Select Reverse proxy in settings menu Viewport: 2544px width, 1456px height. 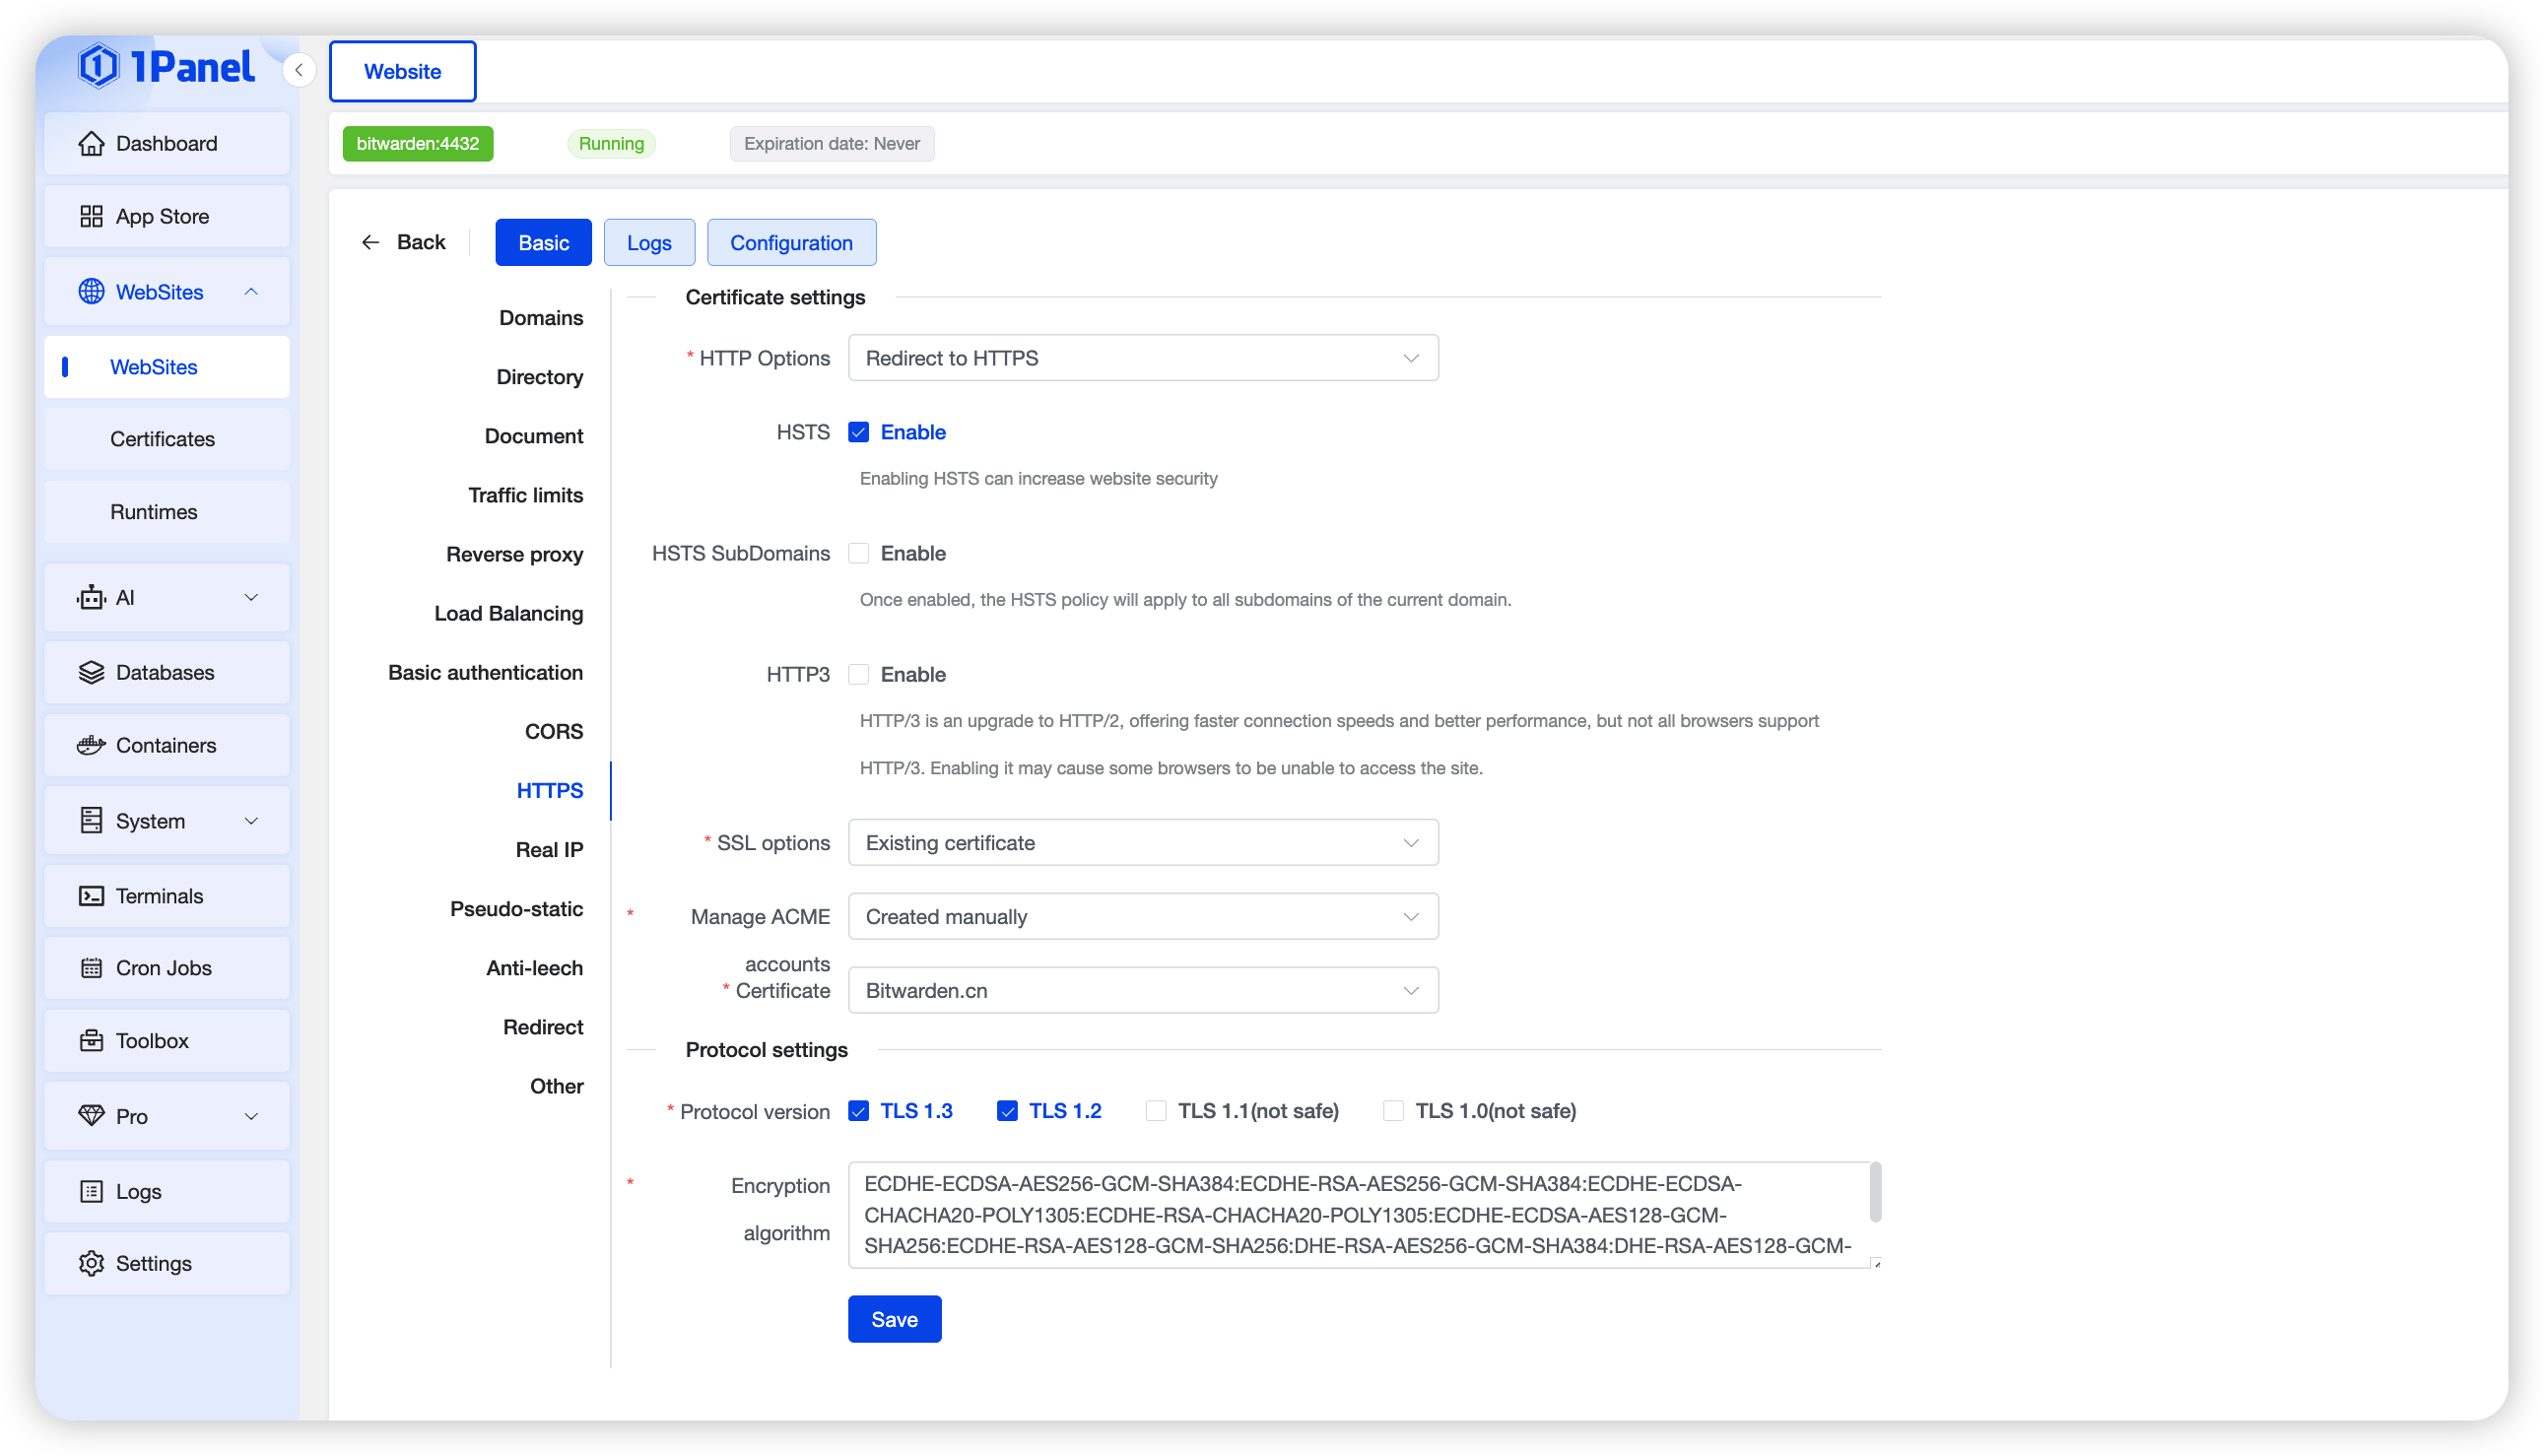[514, 554]
